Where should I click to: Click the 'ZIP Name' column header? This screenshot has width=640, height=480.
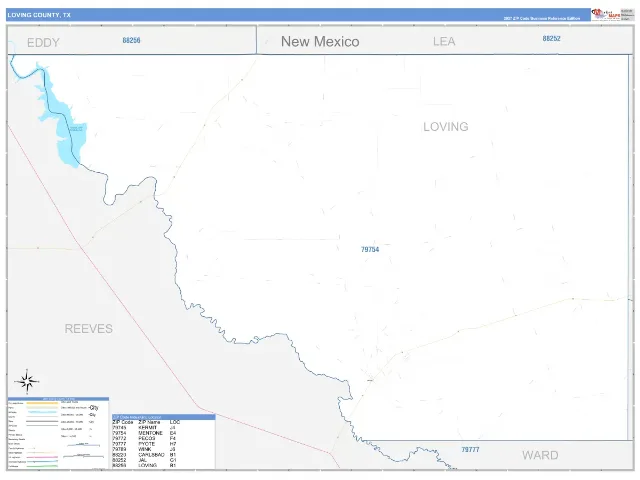(149, 422)
